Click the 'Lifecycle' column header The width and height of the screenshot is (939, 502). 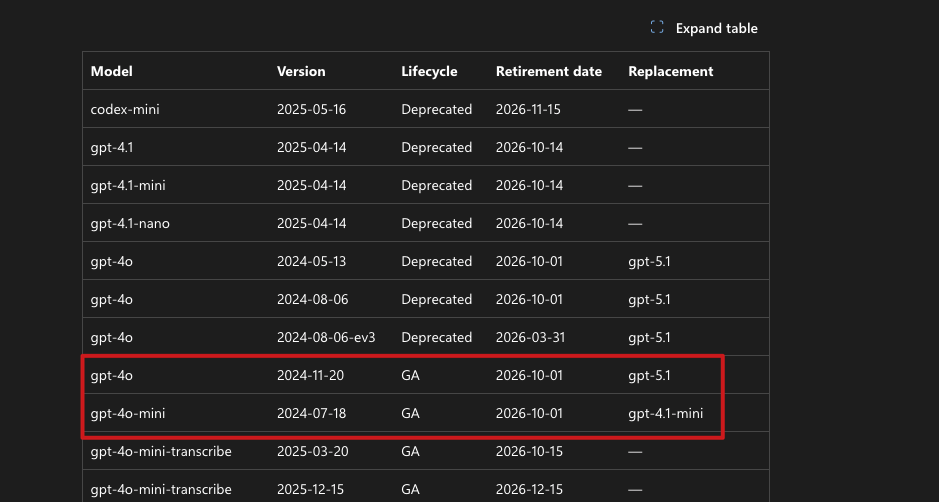click(429, 71)
